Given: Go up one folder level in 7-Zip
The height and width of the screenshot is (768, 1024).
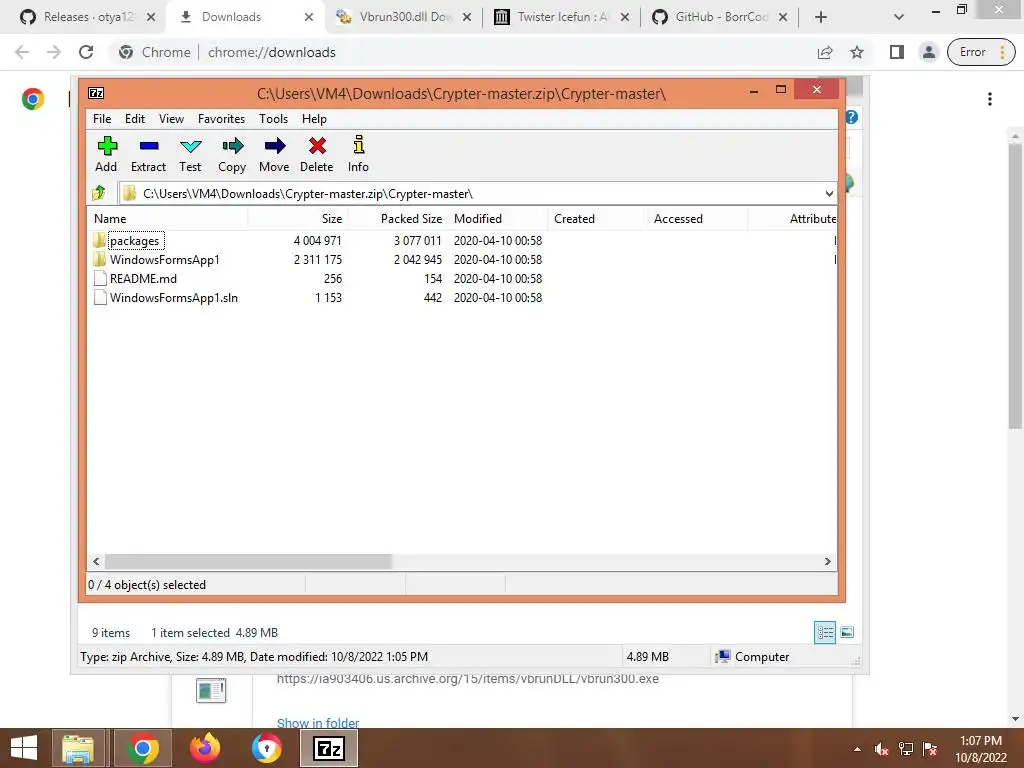Looking at the screenshot, I should (x=99, y=193).
